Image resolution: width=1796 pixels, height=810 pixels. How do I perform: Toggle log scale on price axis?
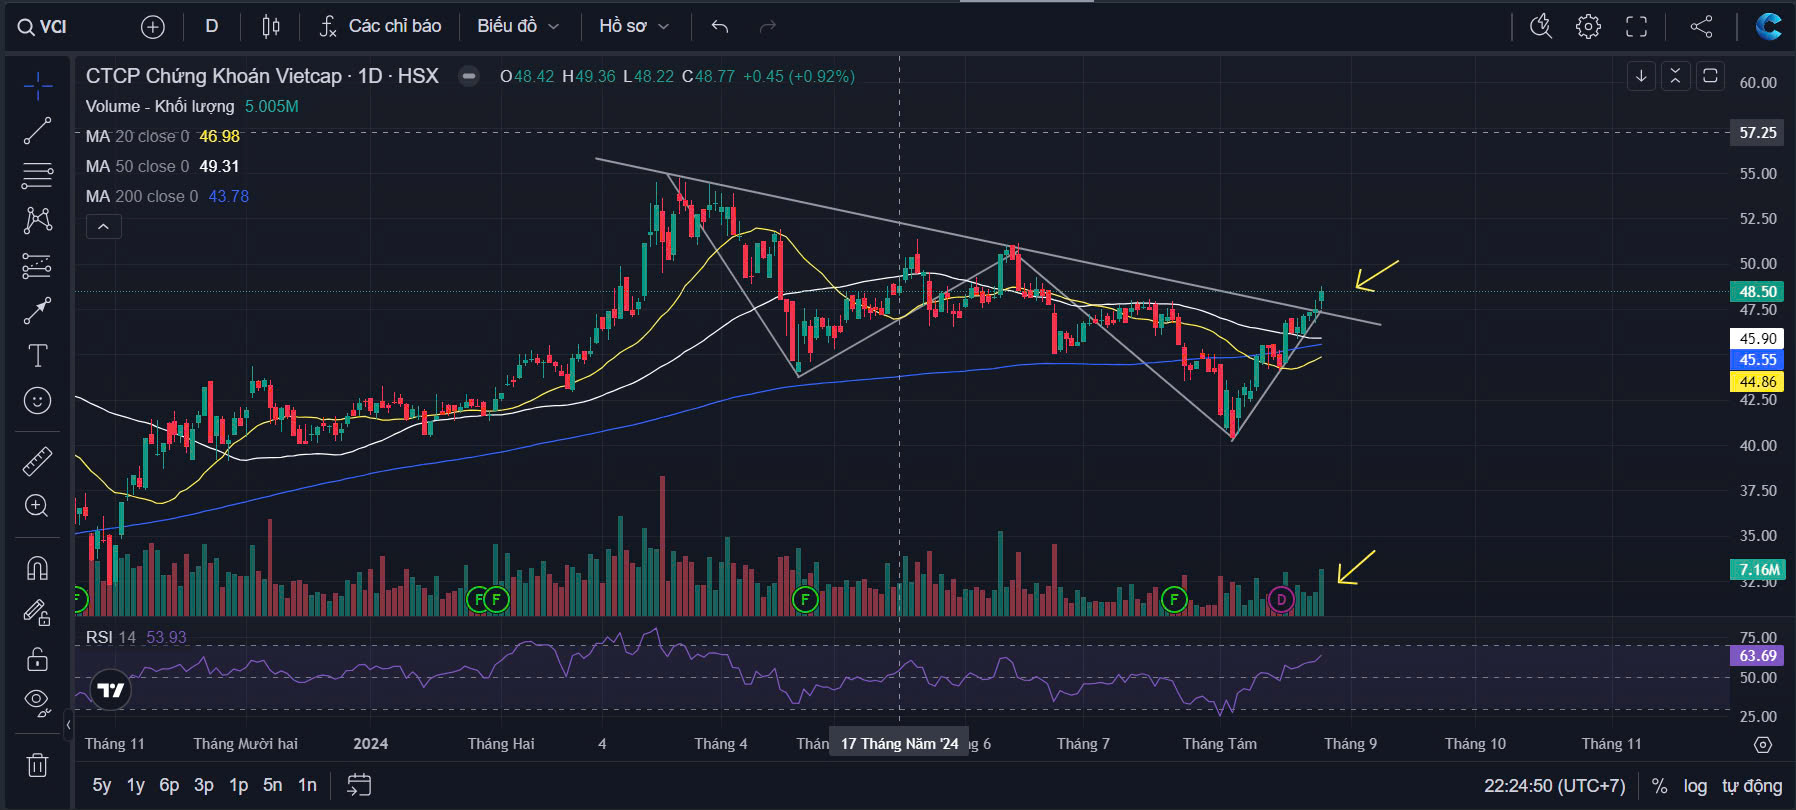pyautogui.click(x=1695, y=786)
